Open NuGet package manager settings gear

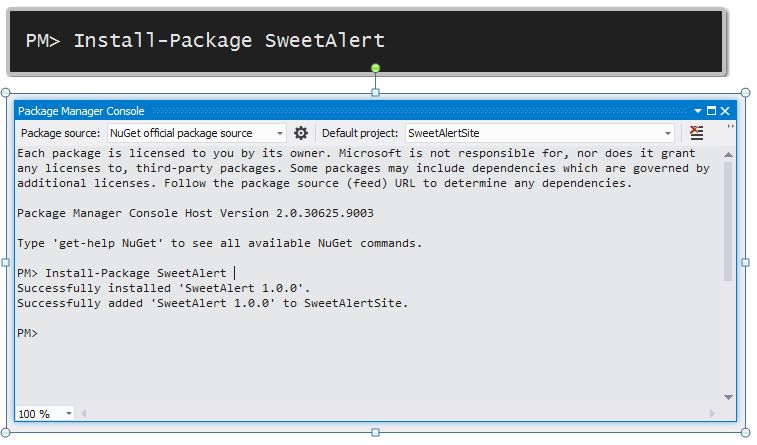(x=301, y=133)
